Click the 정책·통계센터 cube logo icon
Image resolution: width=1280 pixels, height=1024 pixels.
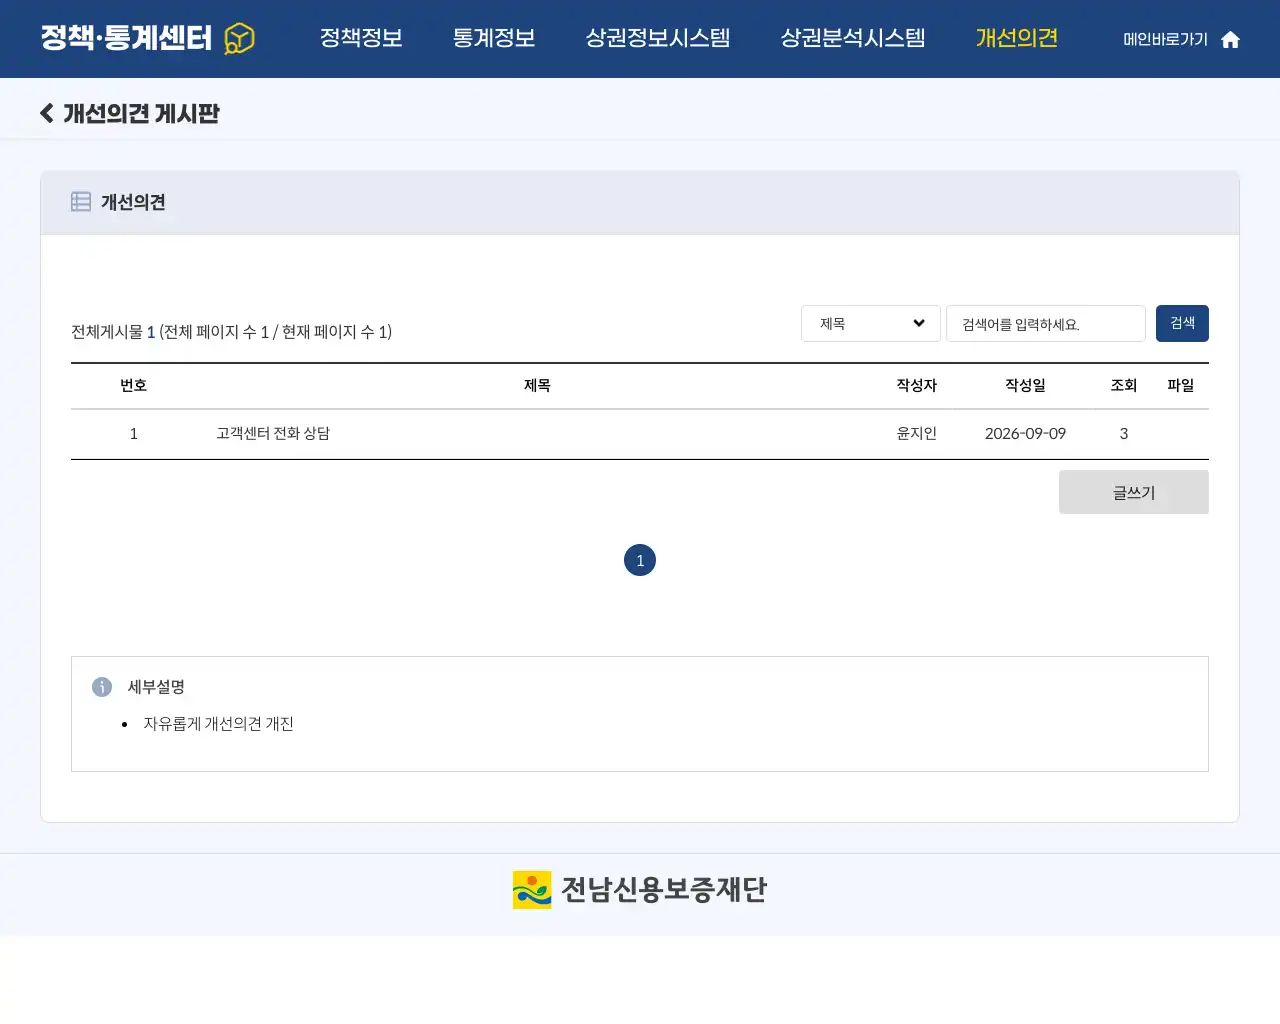[239, 38]
